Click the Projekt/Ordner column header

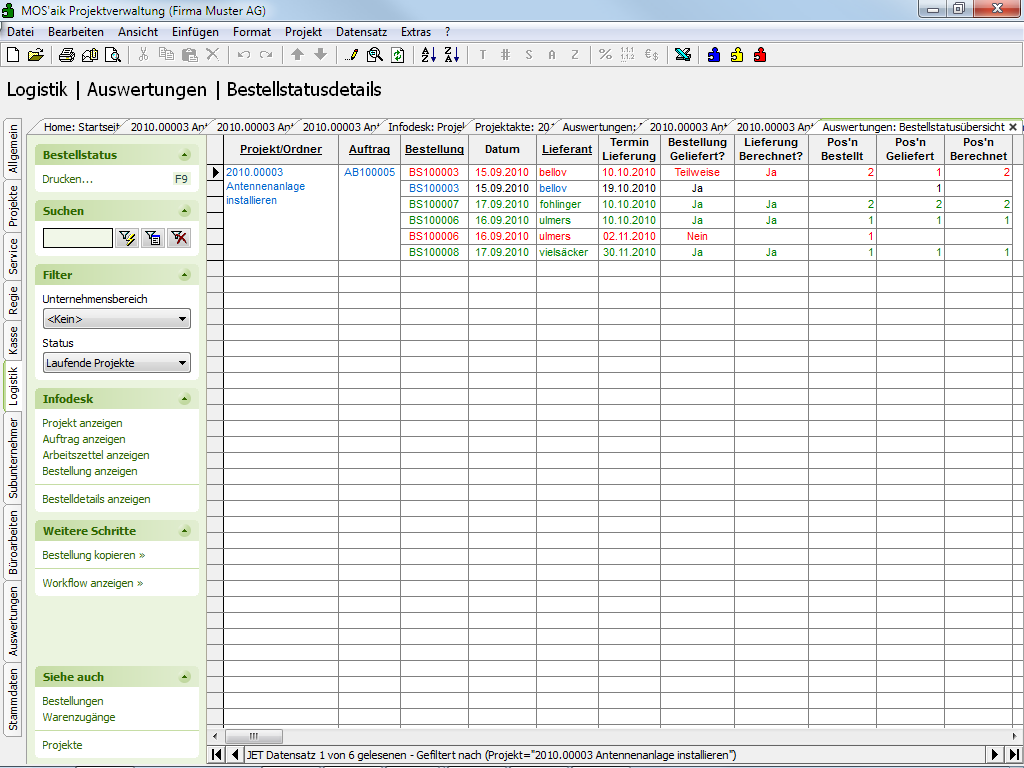281,150
